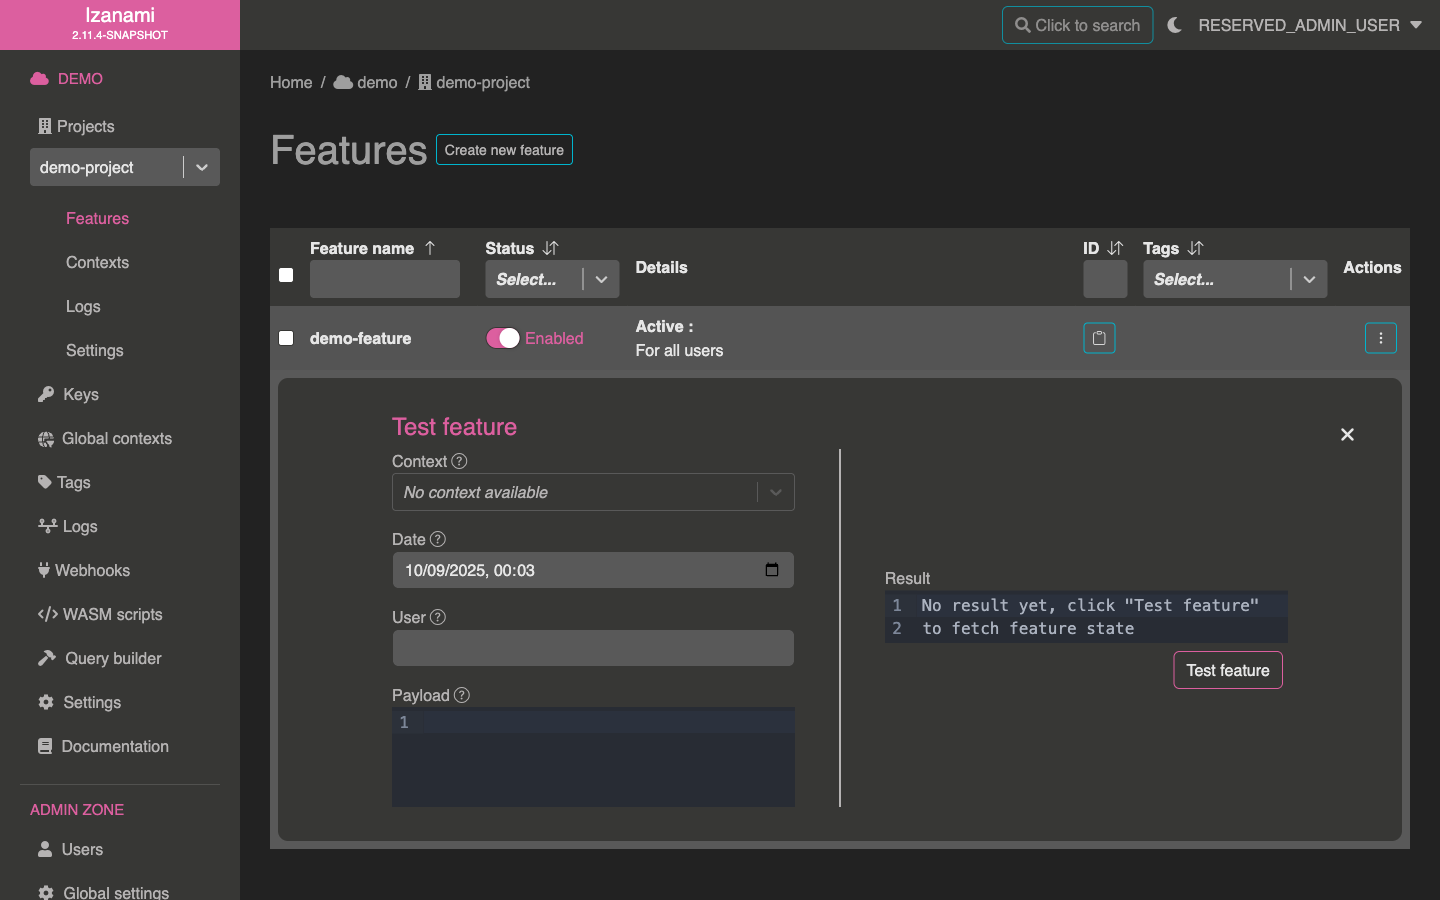Click the Payload help question mark icon

coord(461,695)
